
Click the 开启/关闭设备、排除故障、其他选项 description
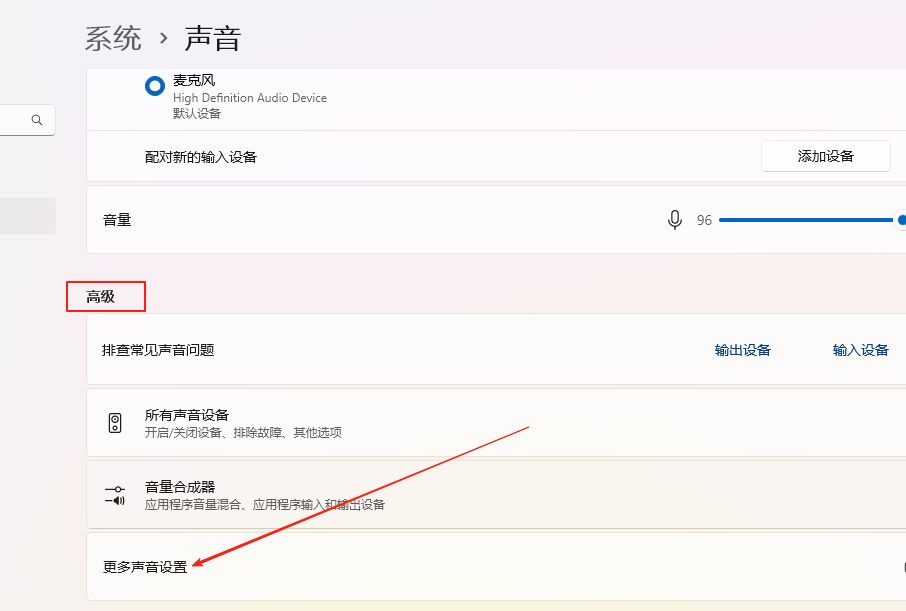[243, 432]
